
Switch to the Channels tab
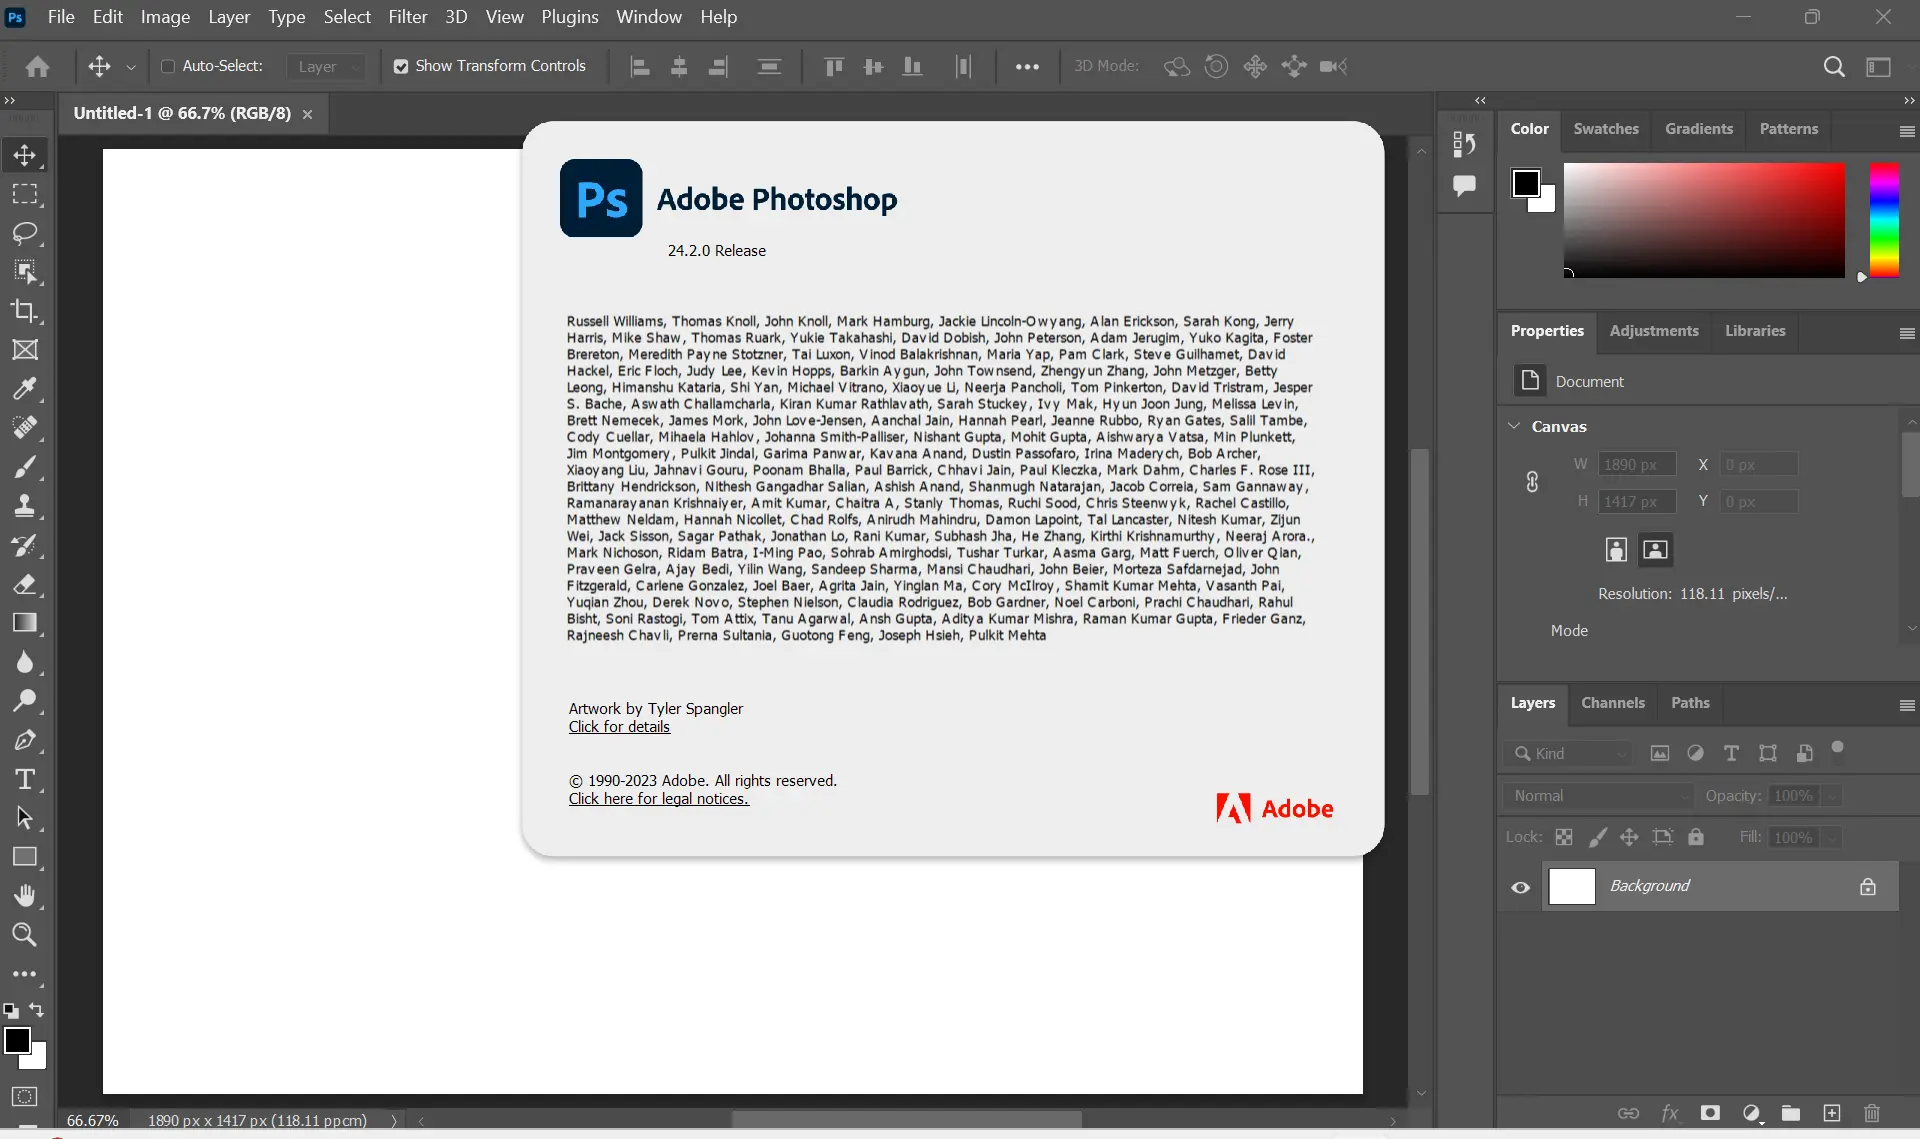pyautogui.click(x=1613, y=703)
